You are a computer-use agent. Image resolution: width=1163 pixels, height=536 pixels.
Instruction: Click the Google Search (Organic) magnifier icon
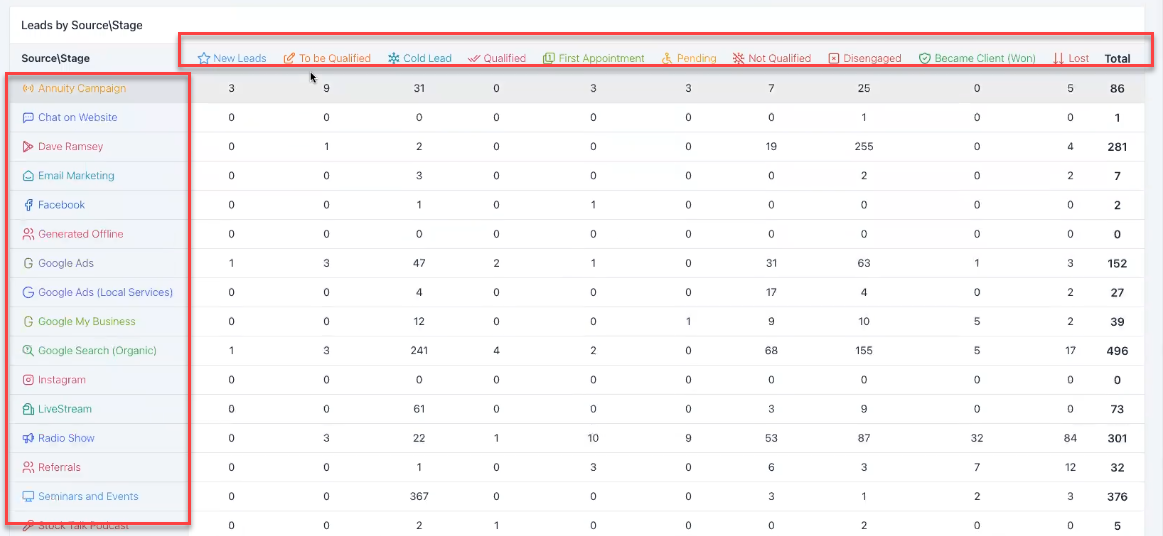(28, 351)
